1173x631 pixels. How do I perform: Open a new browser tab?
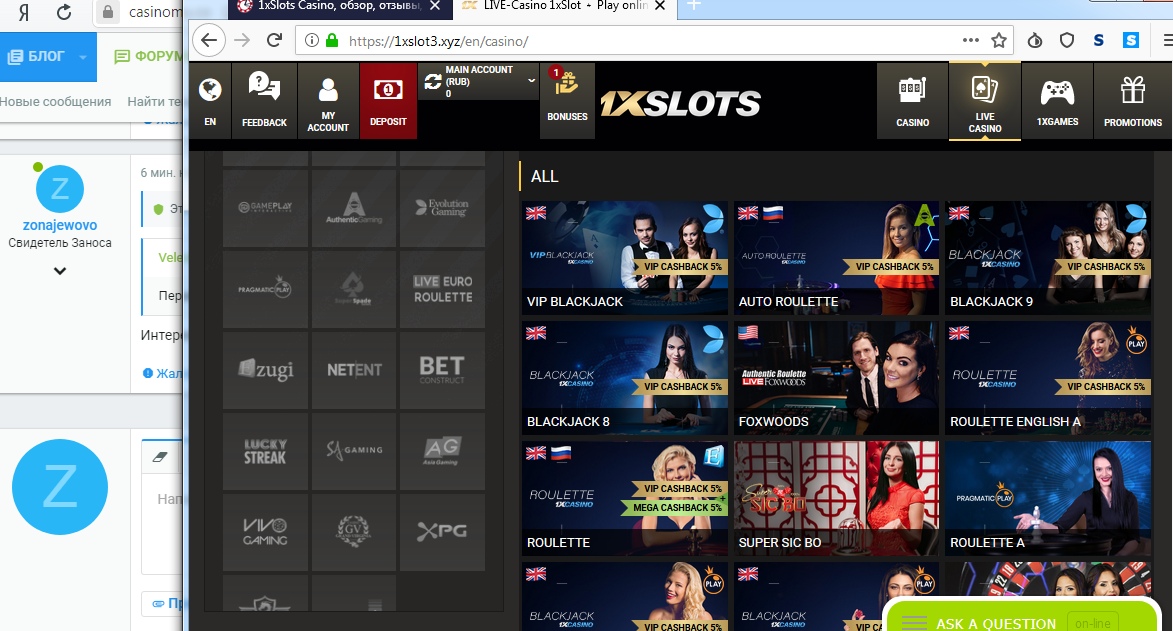(x=693, y=6)
